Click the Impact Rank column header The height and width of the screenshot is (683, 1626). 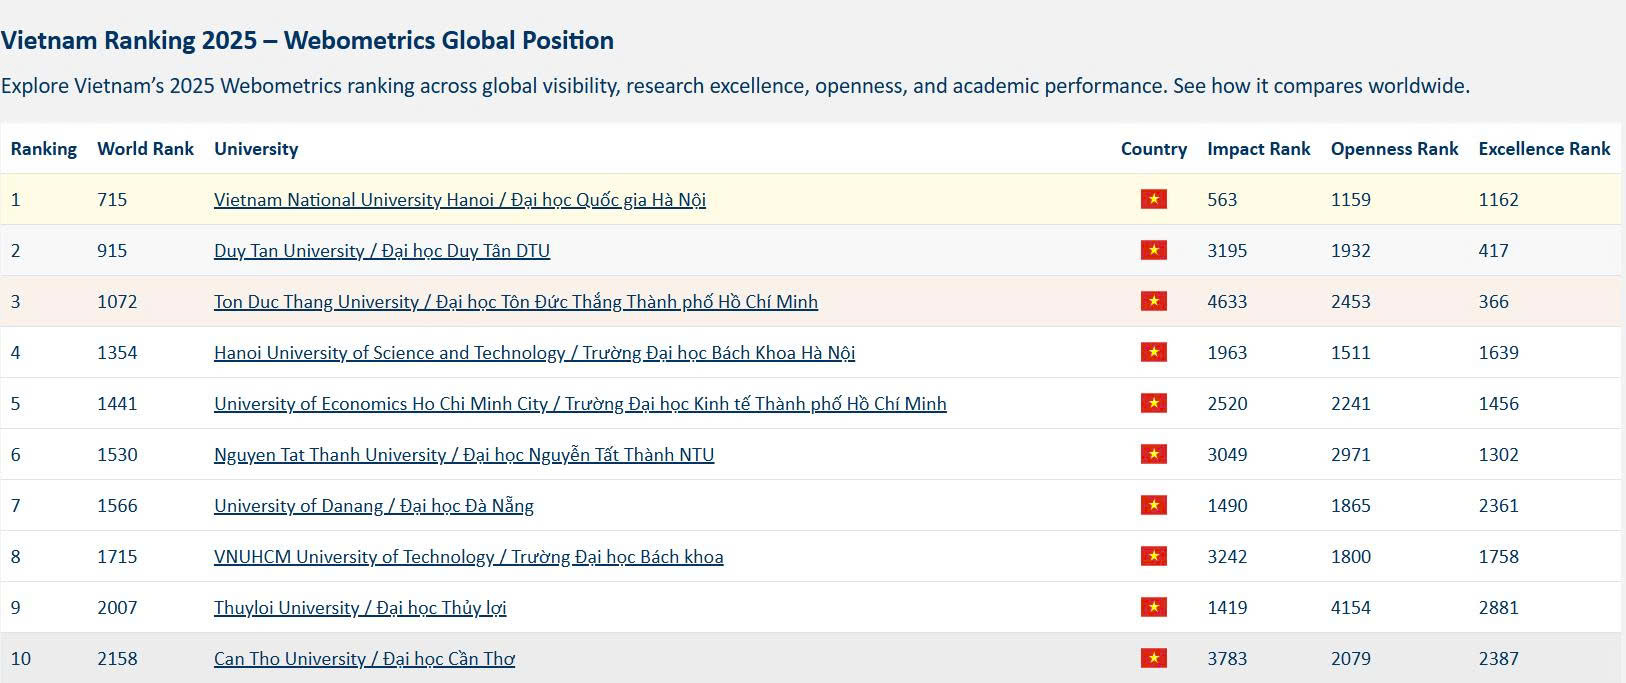coord(1258,149)
